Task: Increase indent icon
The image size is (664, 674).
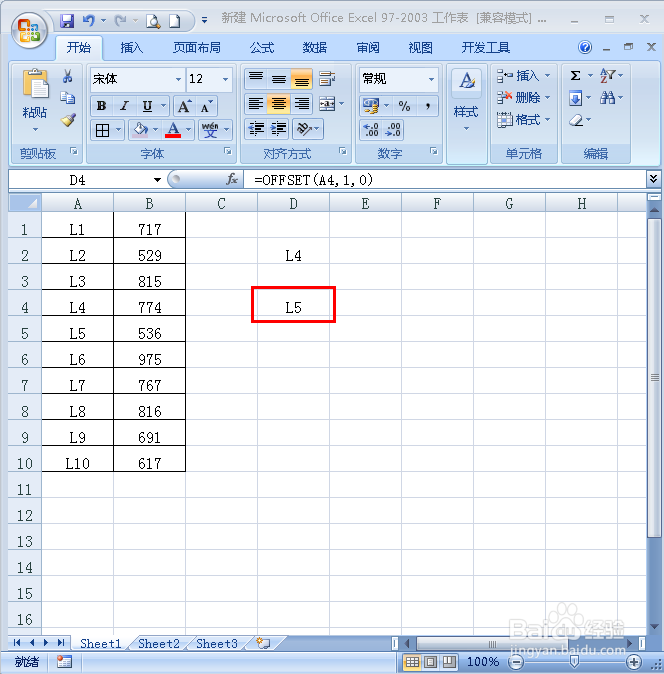Action: coord(278,129)
